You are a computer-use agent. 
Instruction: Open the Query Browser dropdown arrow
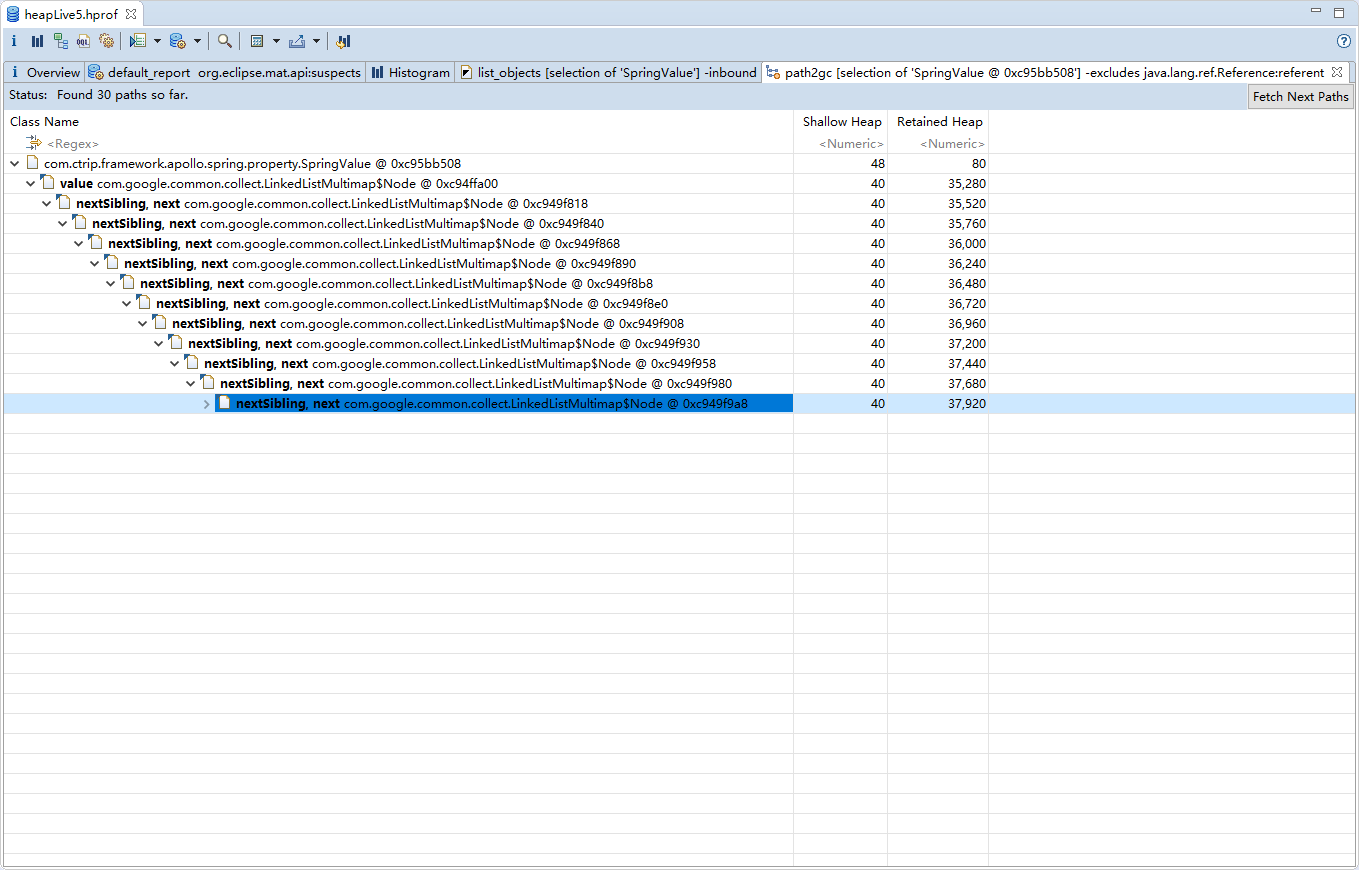click(x=197, y=41)
